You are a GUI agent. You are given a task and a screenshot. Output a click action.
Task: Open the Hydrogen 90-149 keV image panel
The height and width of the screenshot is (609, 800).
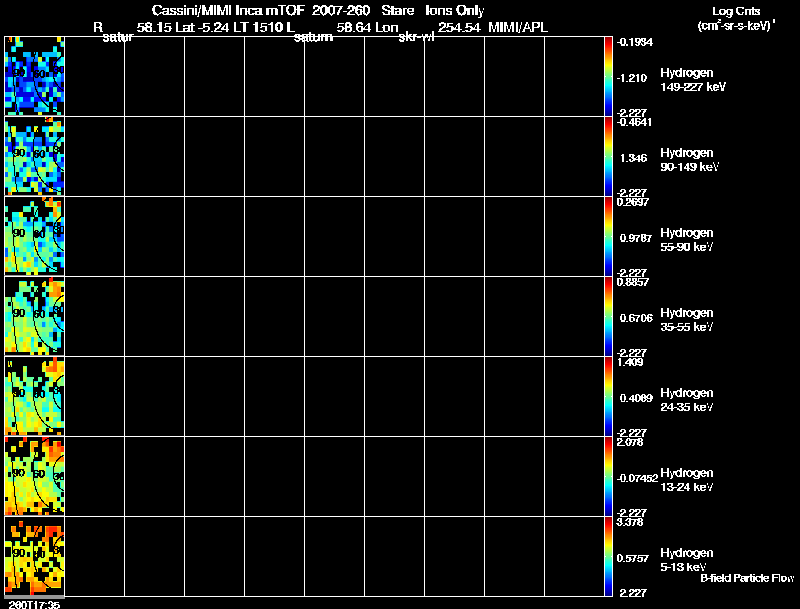(35, 156)
